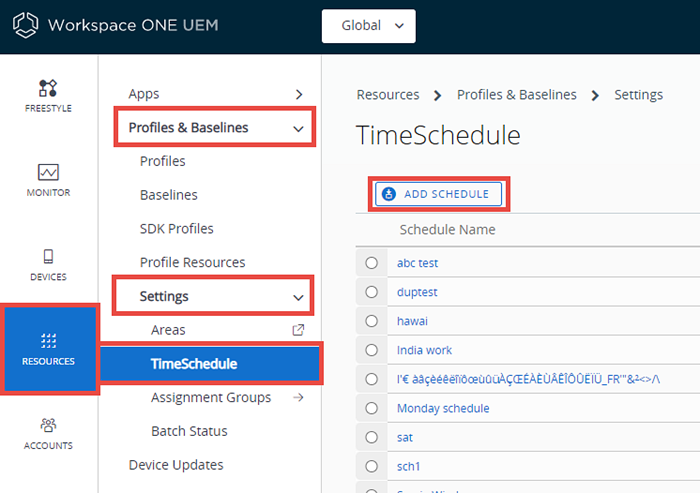This screenshot has height=493, width=700.
Task: Open Baselines in the side menu
Action: tap(169, 195)
